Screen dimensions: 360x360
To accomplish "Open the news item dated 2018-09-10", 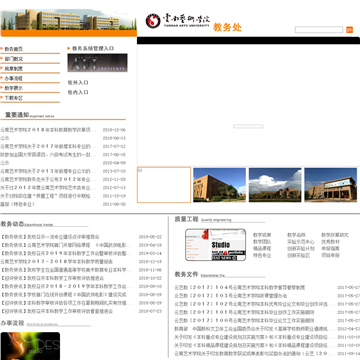I will (66, 286).
